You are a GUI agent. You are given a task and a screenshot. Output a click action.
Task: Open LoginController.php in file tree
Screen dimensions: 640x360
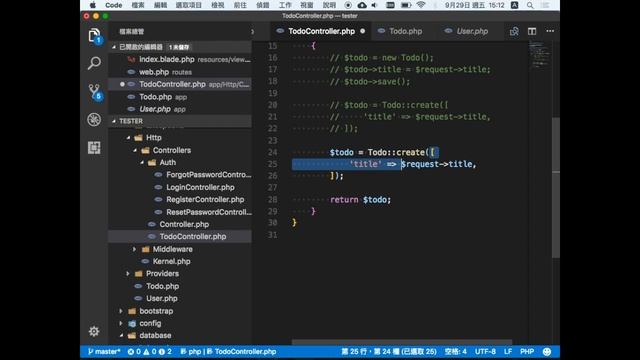[180, 187]
